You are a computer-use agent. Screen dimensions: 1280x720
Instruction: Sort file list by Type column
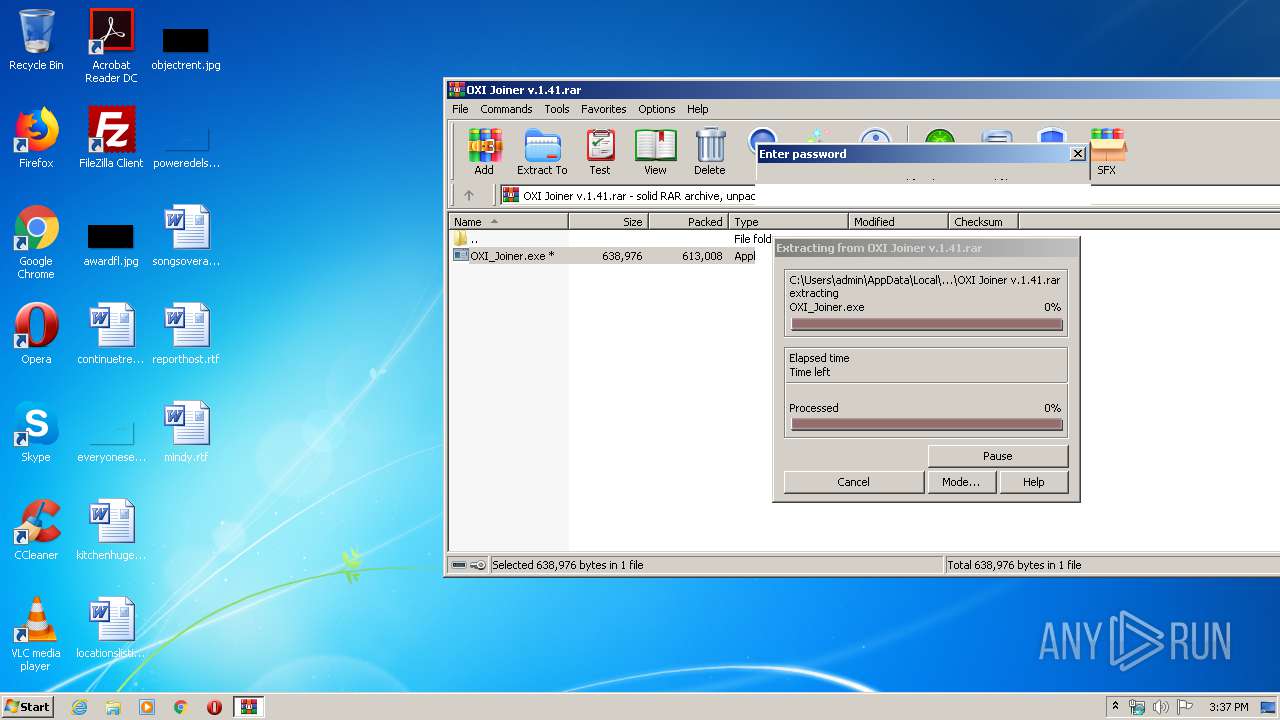pyautogui.click(x=789, y=222)
